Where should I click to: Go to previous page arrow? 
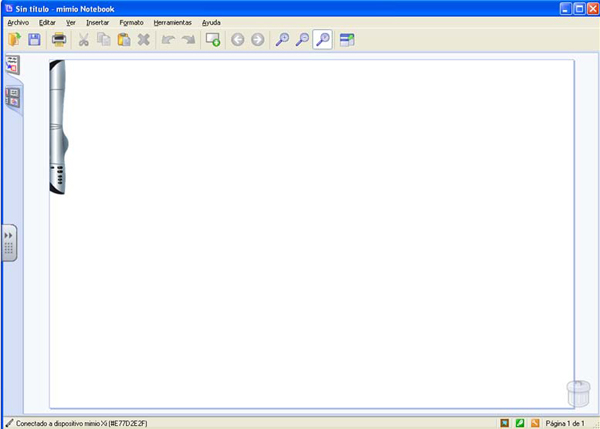pos(238,40)
